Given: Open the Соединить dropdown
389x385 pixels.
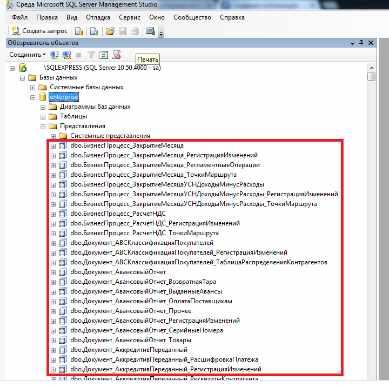Looking at the screenshot, I should click(x=27, y=55).
